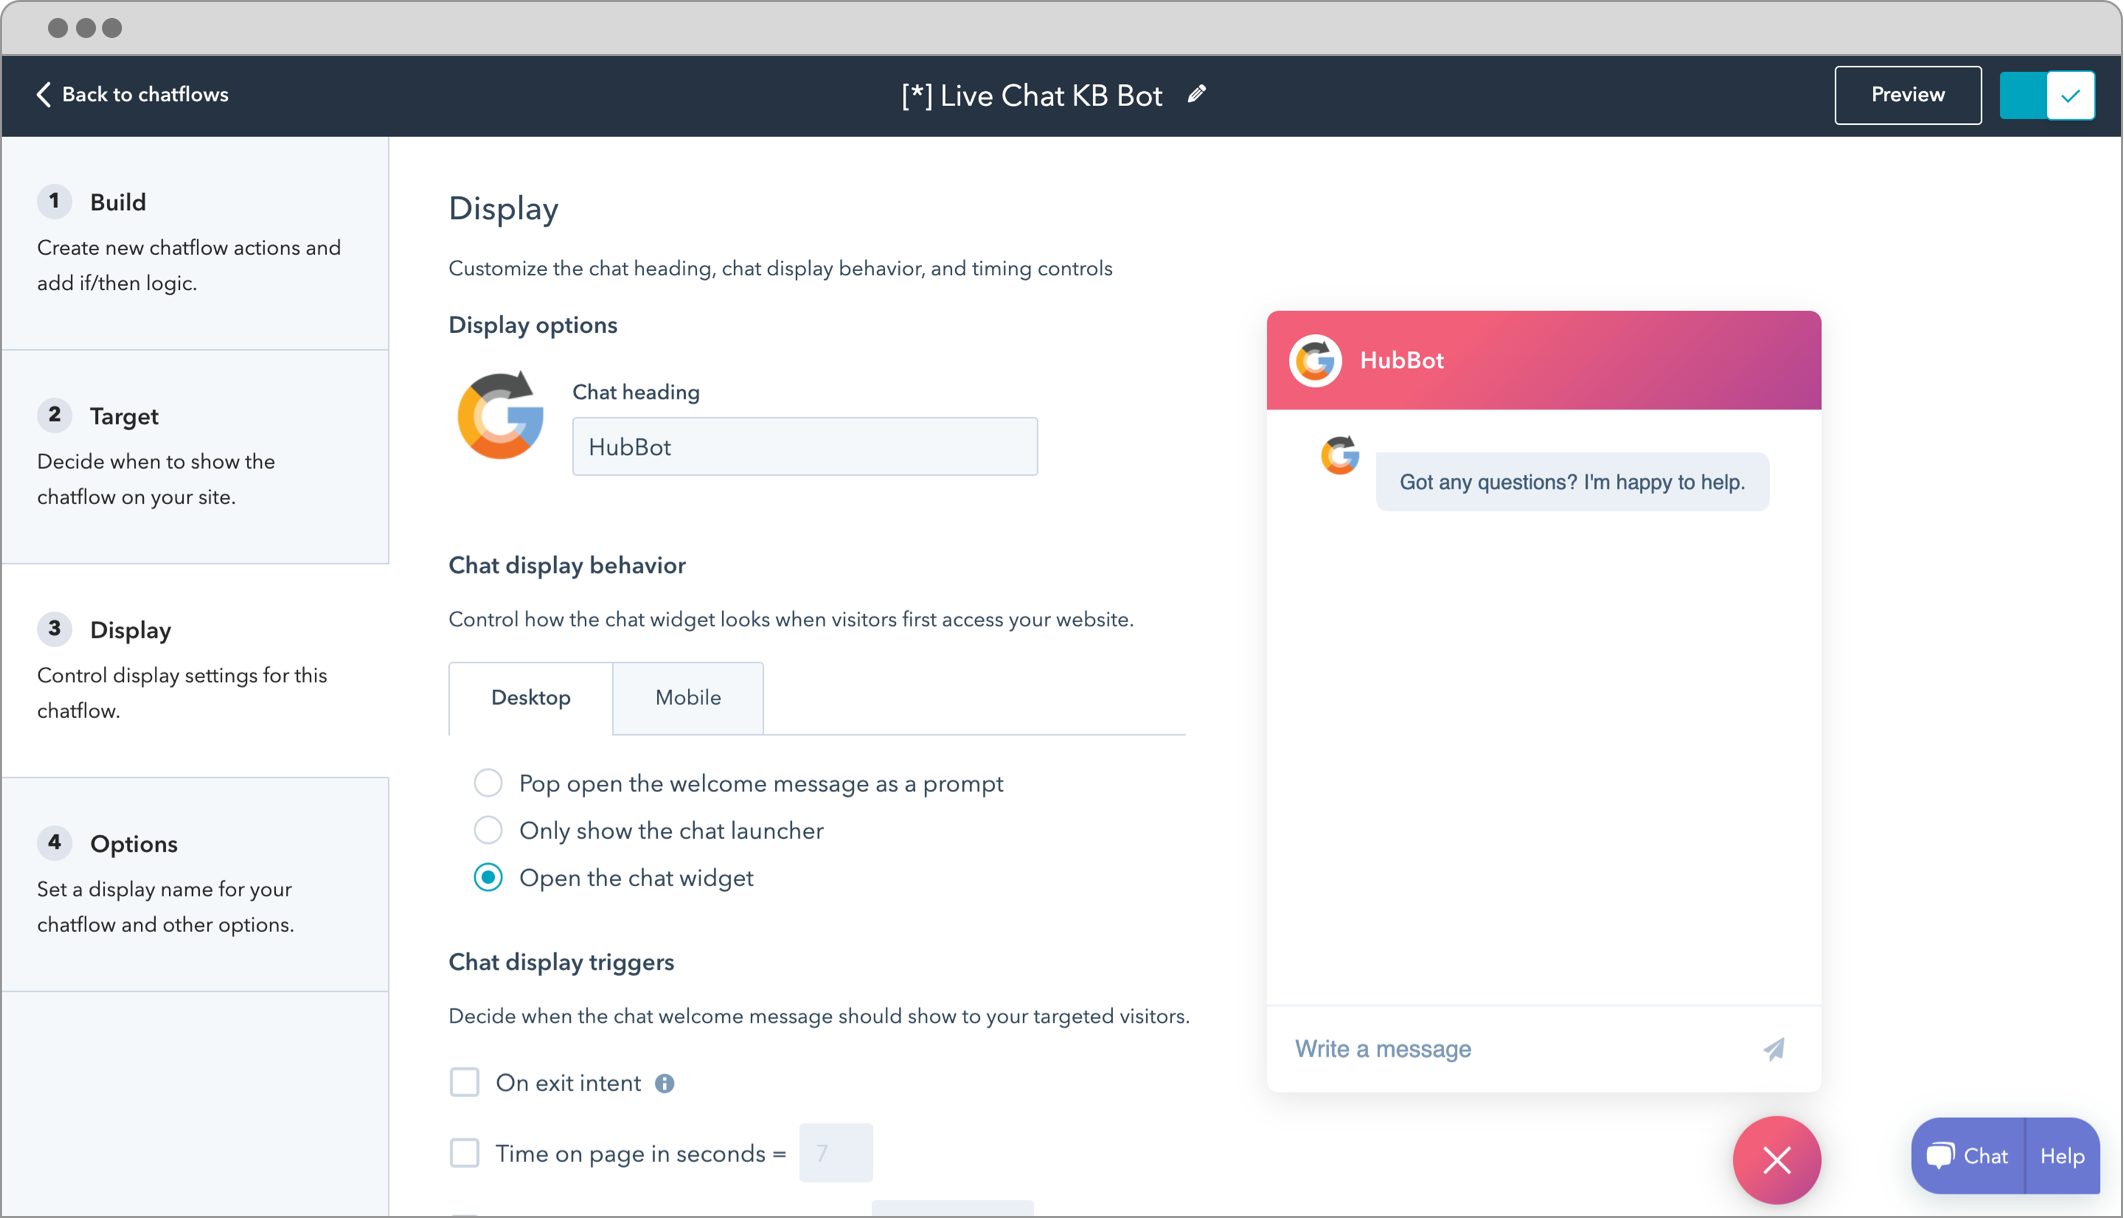This screenshot has height=1218, width=2124.
Task: Click the Build step in the sidebar
Action: point(118,201)
